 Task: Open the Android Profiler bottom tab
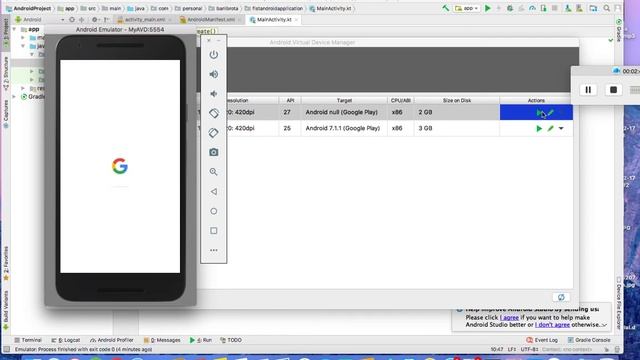pyautogui.click(x=111, y=340)
